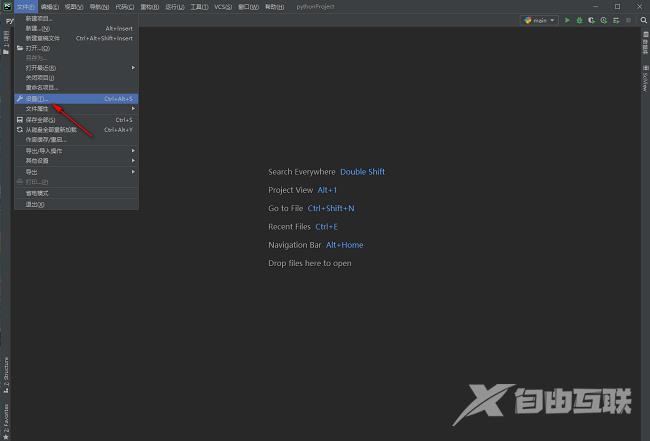Toggle 省电模式 (Power Save Mode)
This screenshot has height=441, width=650.
[x=37, y=193]
